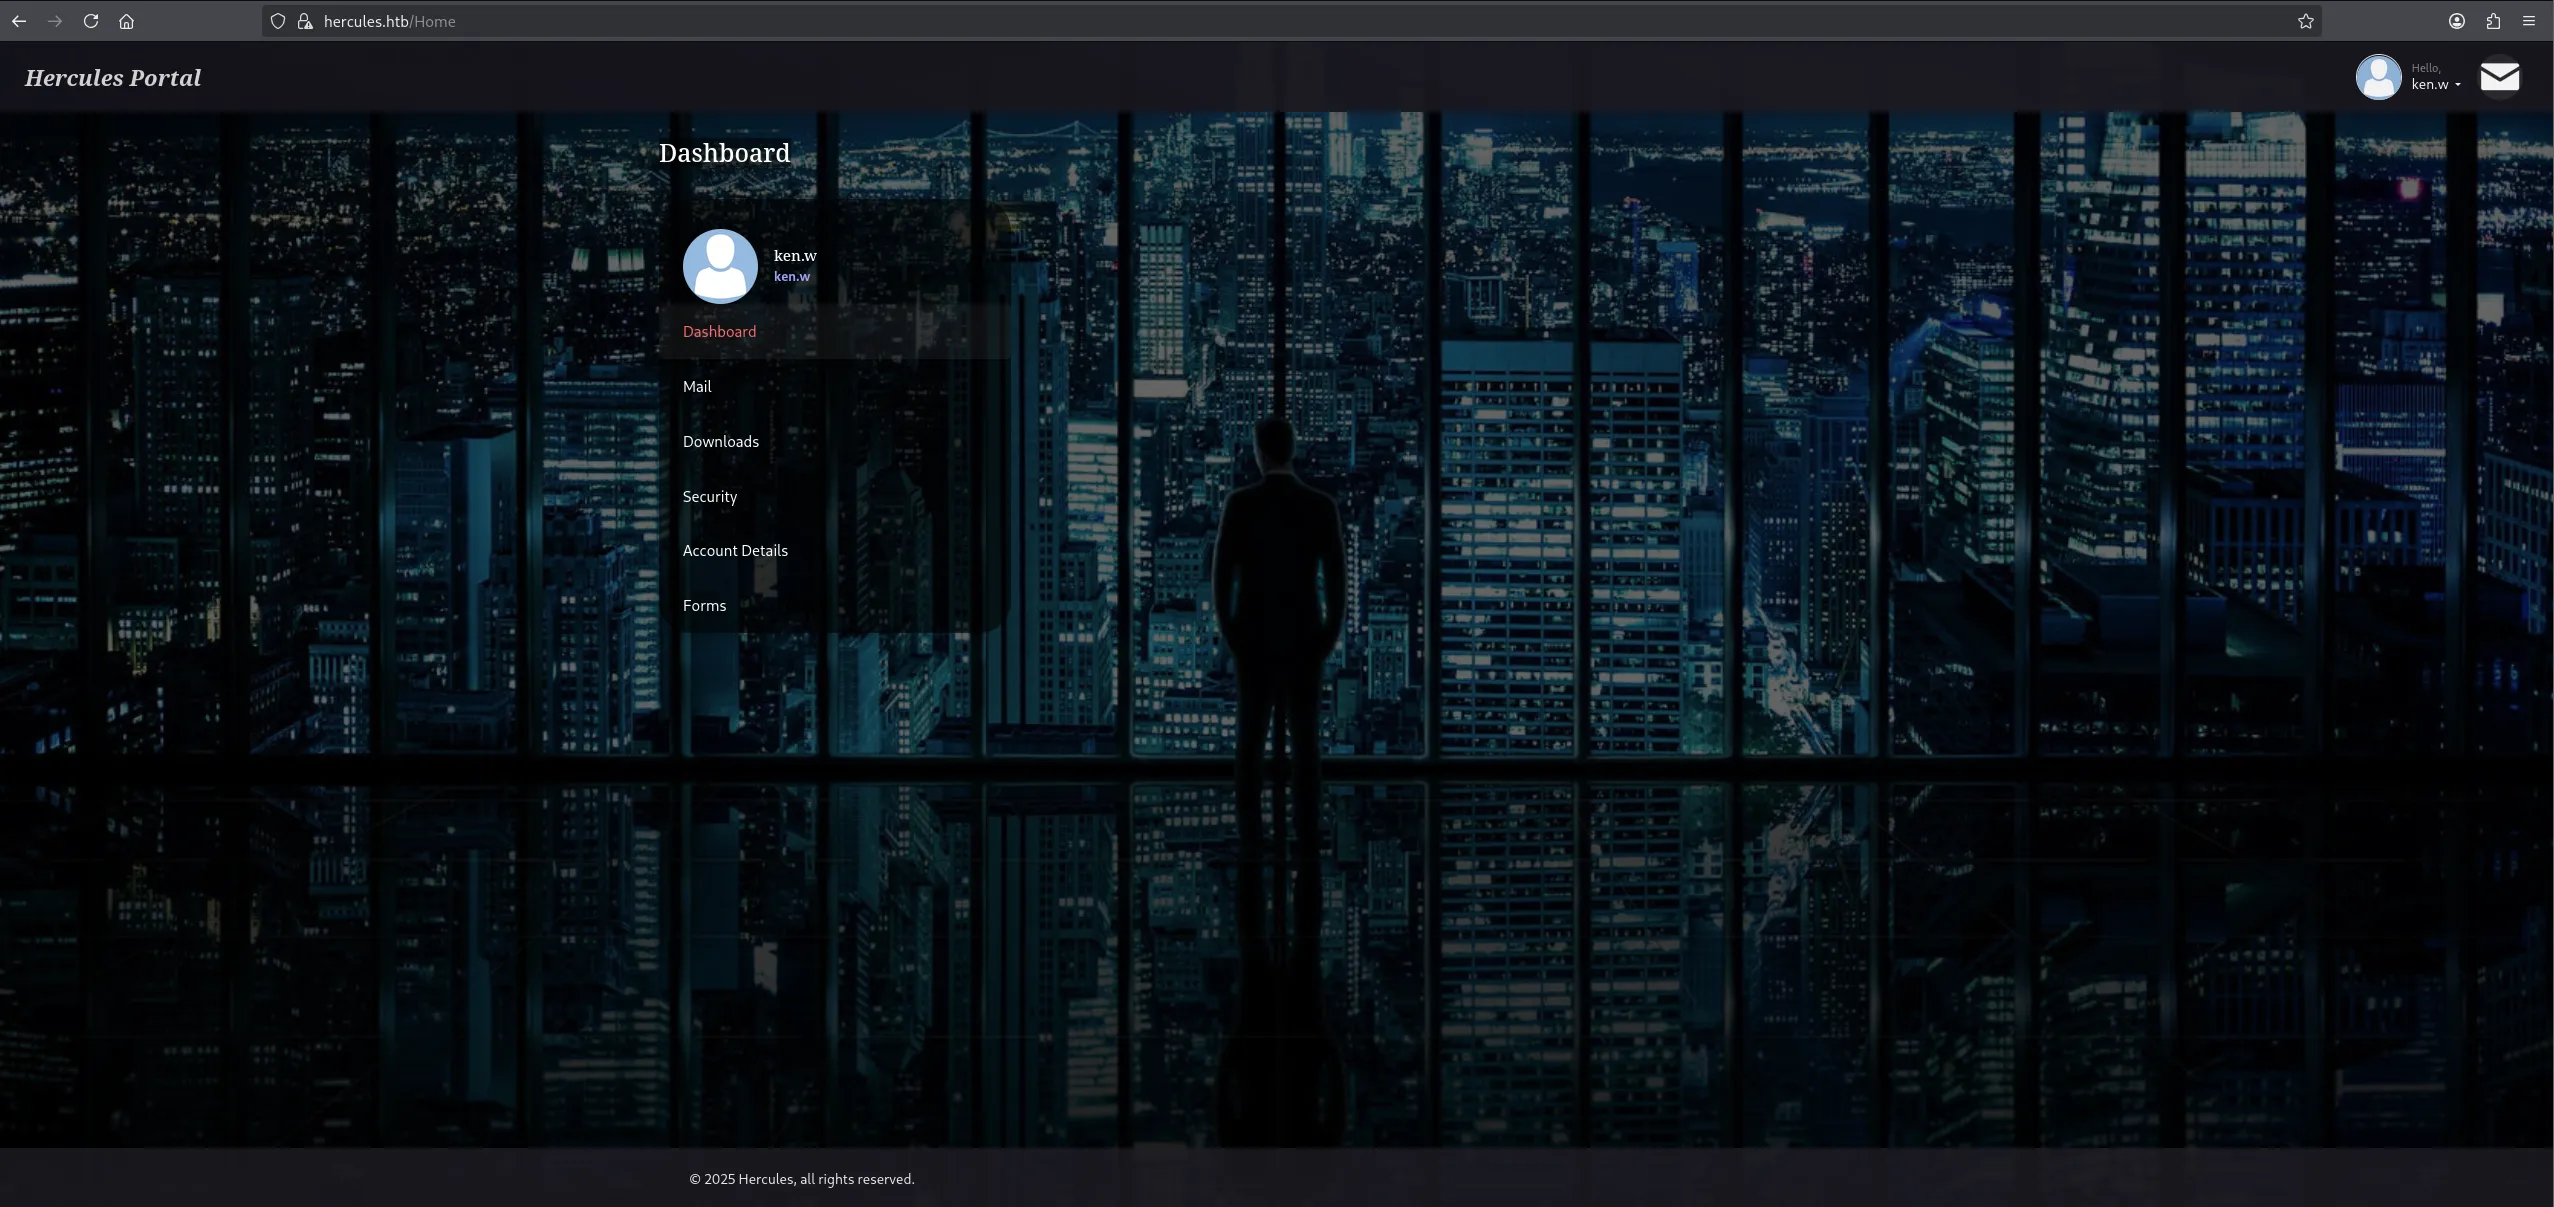Bookmark page with the star icon
This screenshot has width=2554, height=1207.
(x=2305, y=21)
